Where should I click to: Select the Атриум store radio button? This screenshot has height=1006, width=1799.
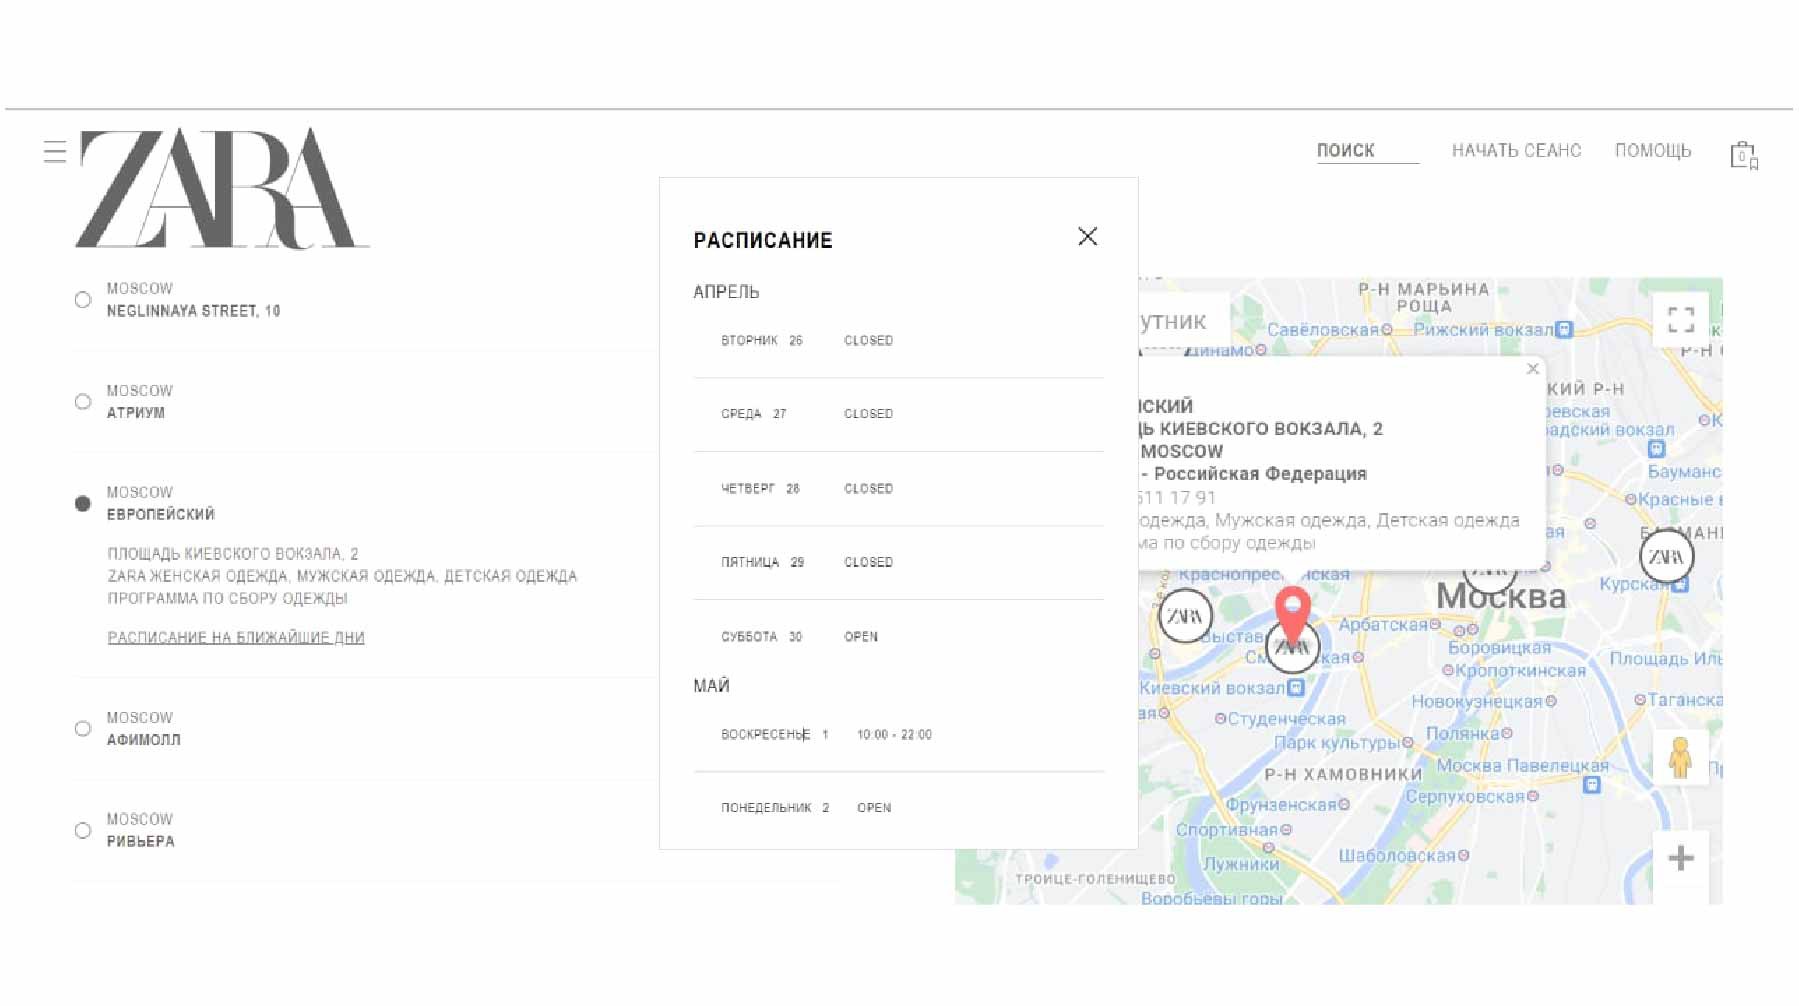(83, 402)
